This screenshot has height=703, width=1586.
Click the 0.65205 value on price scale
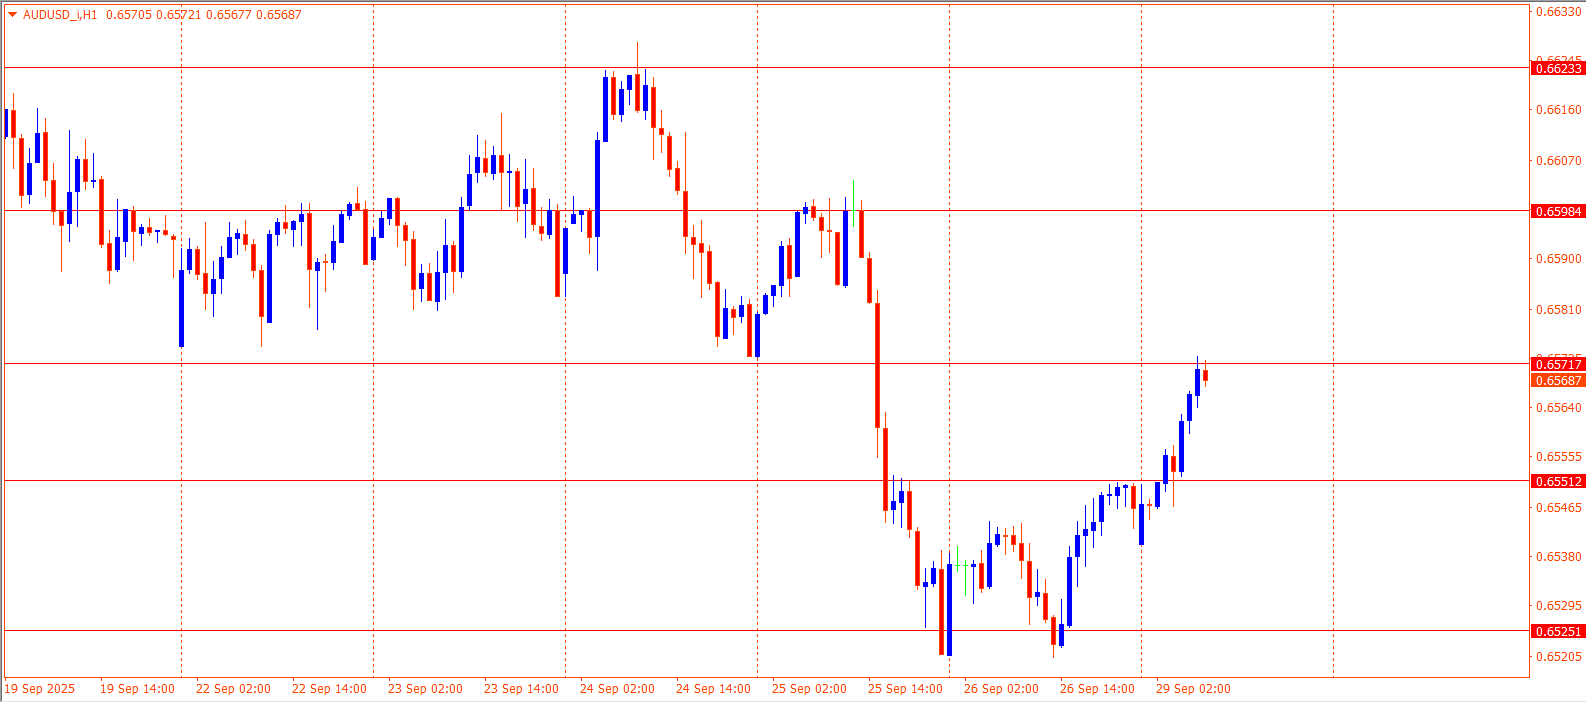[x=1558, y=656]
